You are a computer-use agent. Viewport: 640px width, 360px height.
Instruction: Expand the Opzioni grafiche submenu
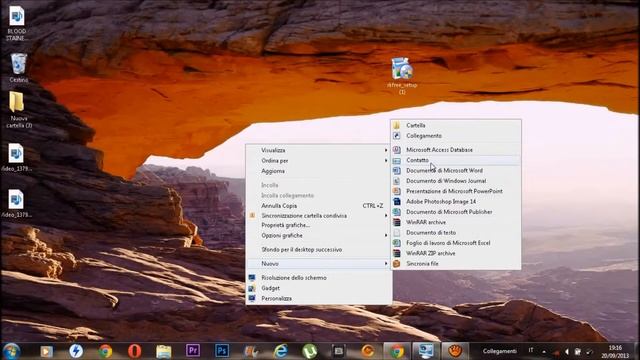(318, 236)
